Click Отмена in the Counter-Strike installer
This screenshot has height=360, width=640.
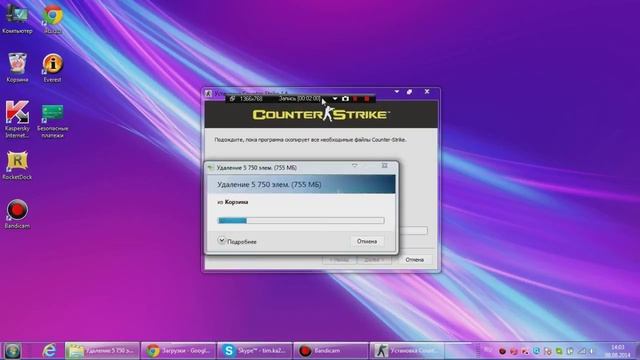[415, 260]
